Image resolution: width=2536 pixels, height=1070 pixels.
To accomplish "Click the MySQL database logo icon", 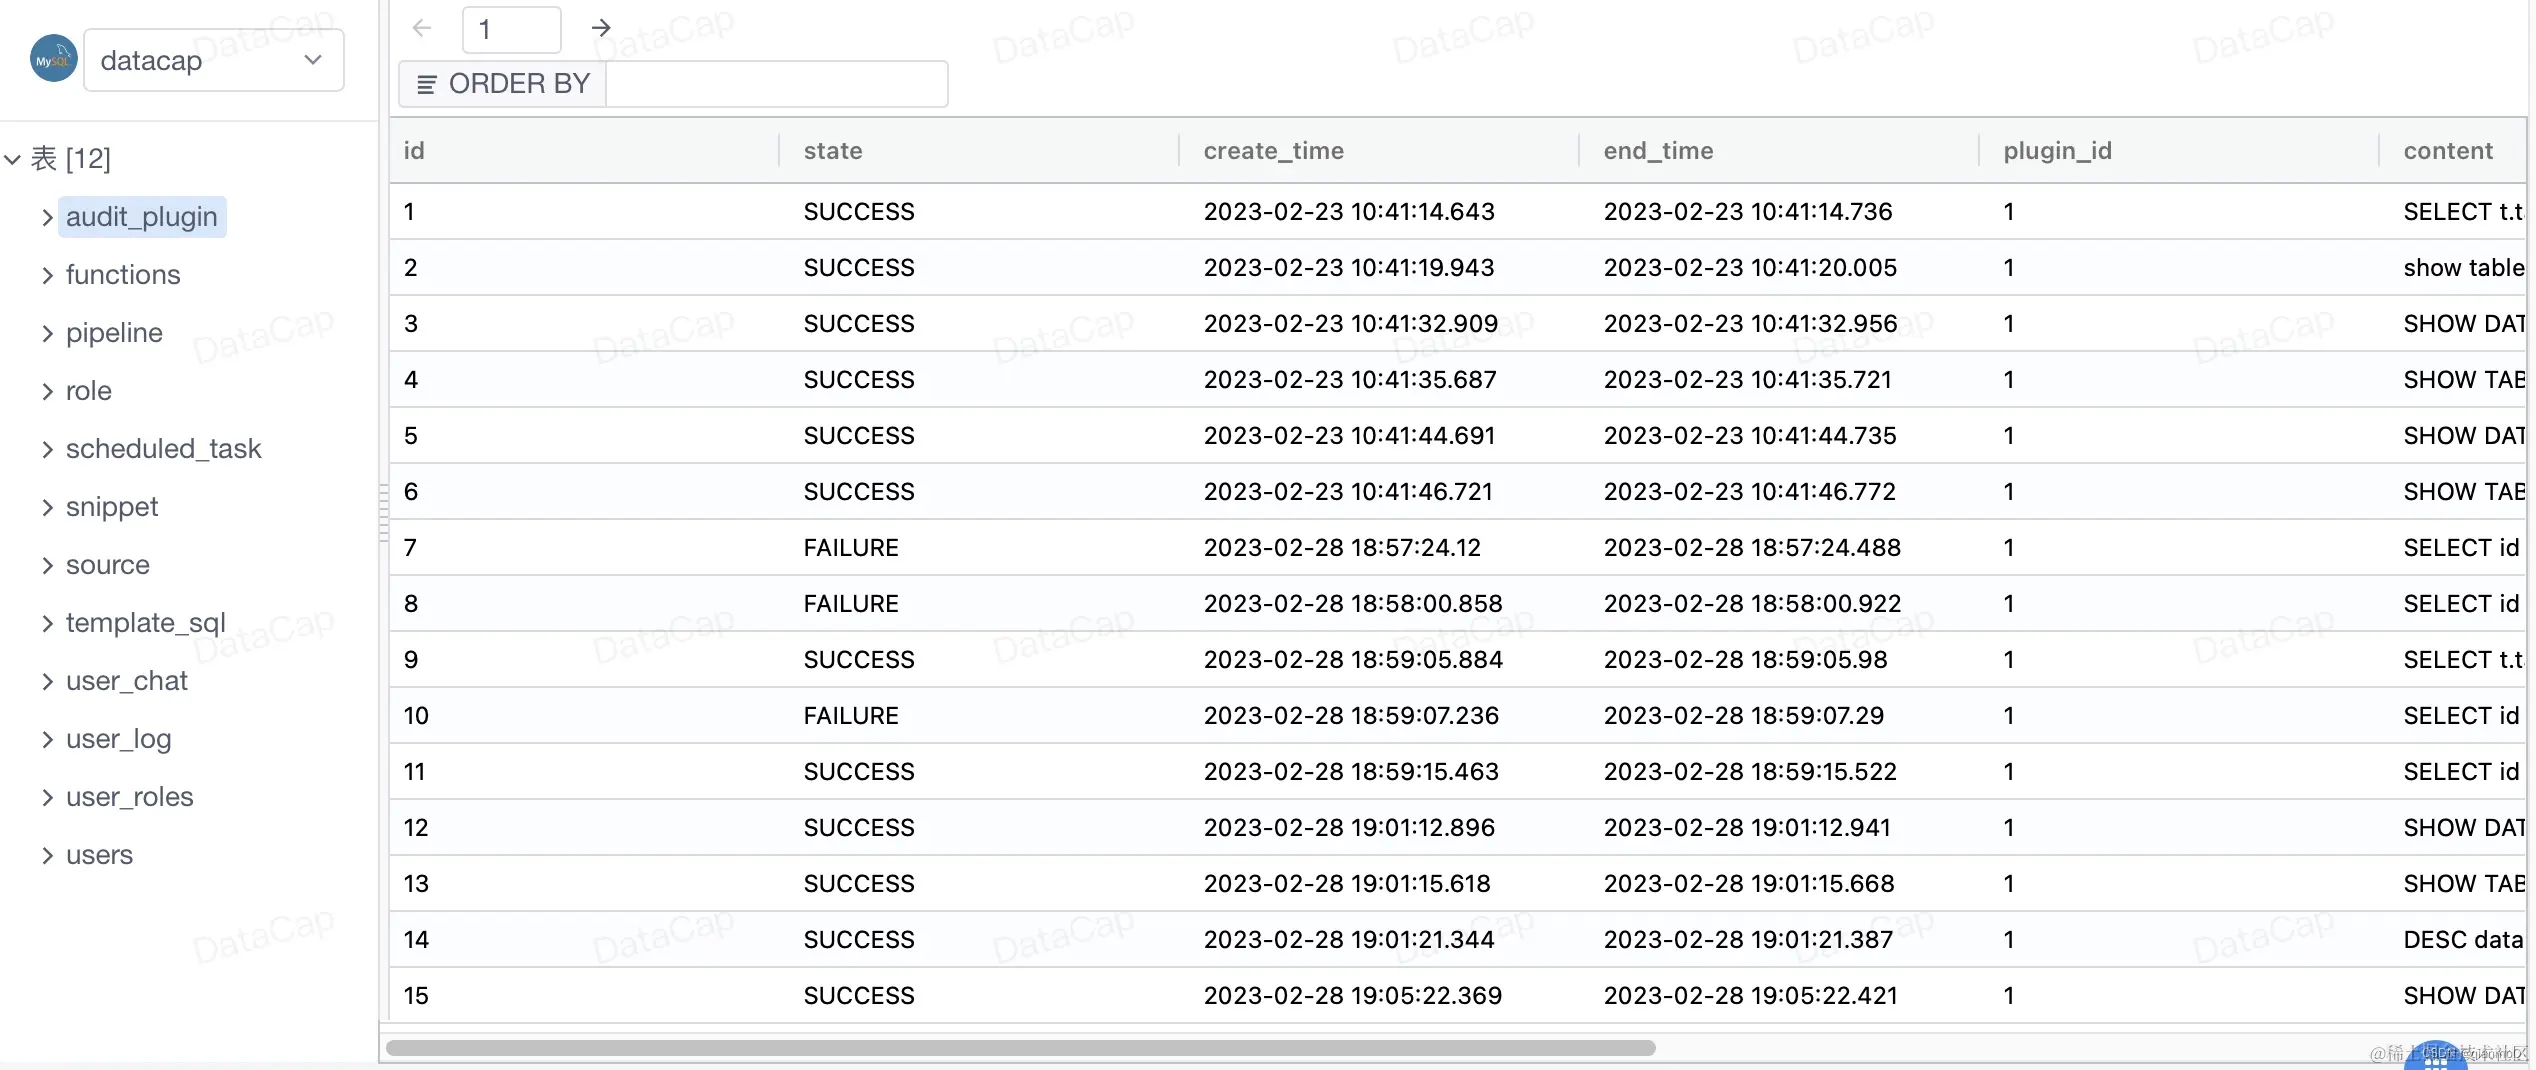I will tap(54, 59).
